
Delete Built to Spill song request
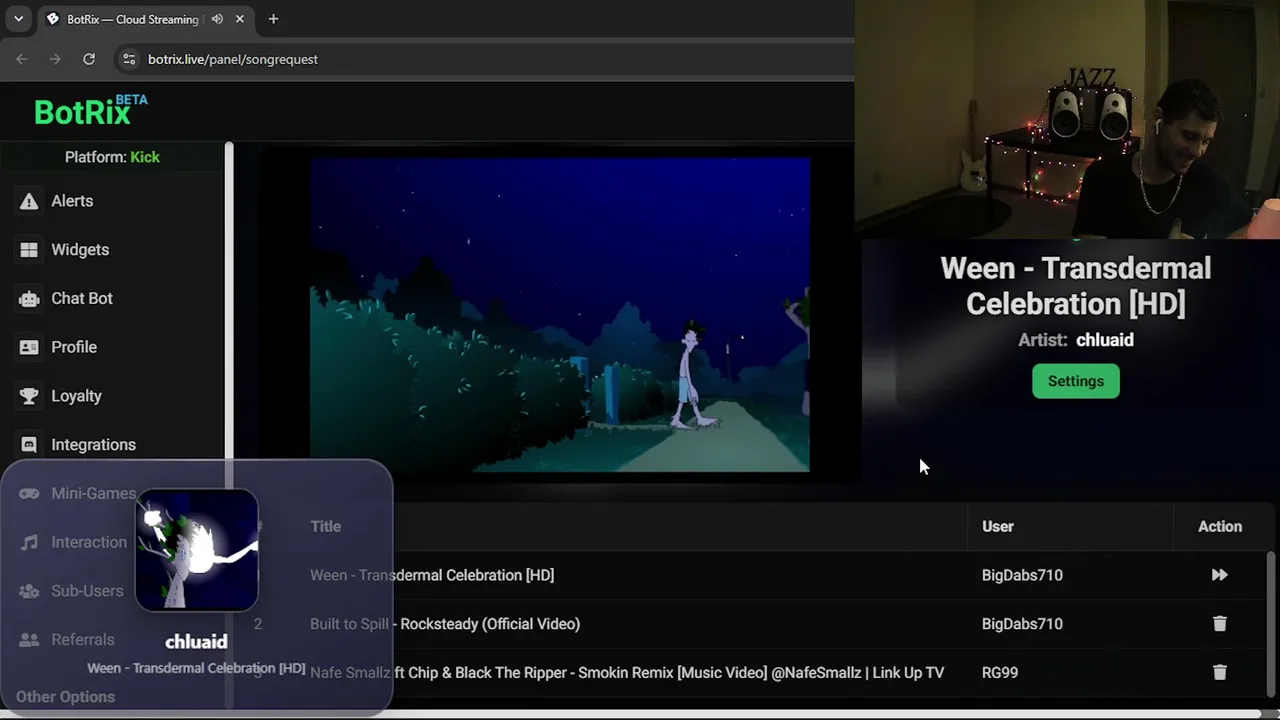[1219, 624]
